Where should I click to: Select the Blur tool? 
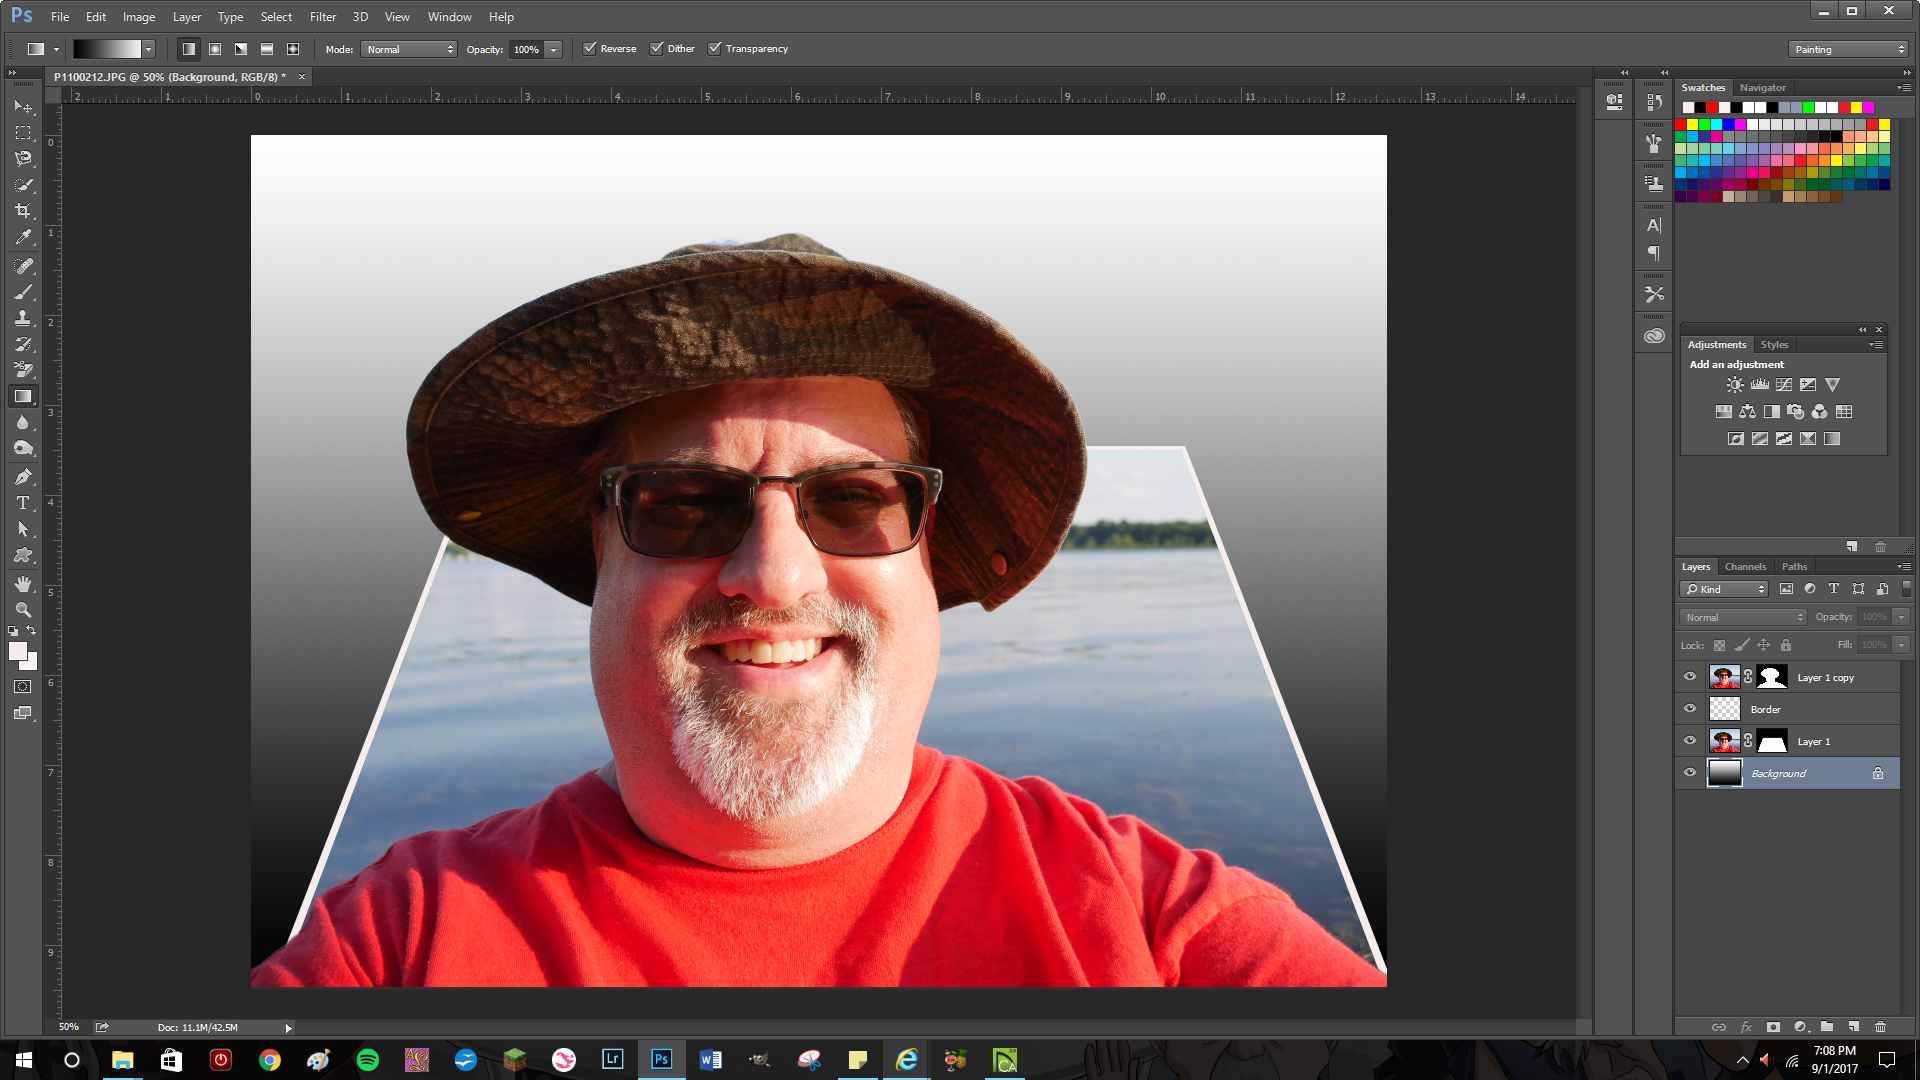[22, 422]
